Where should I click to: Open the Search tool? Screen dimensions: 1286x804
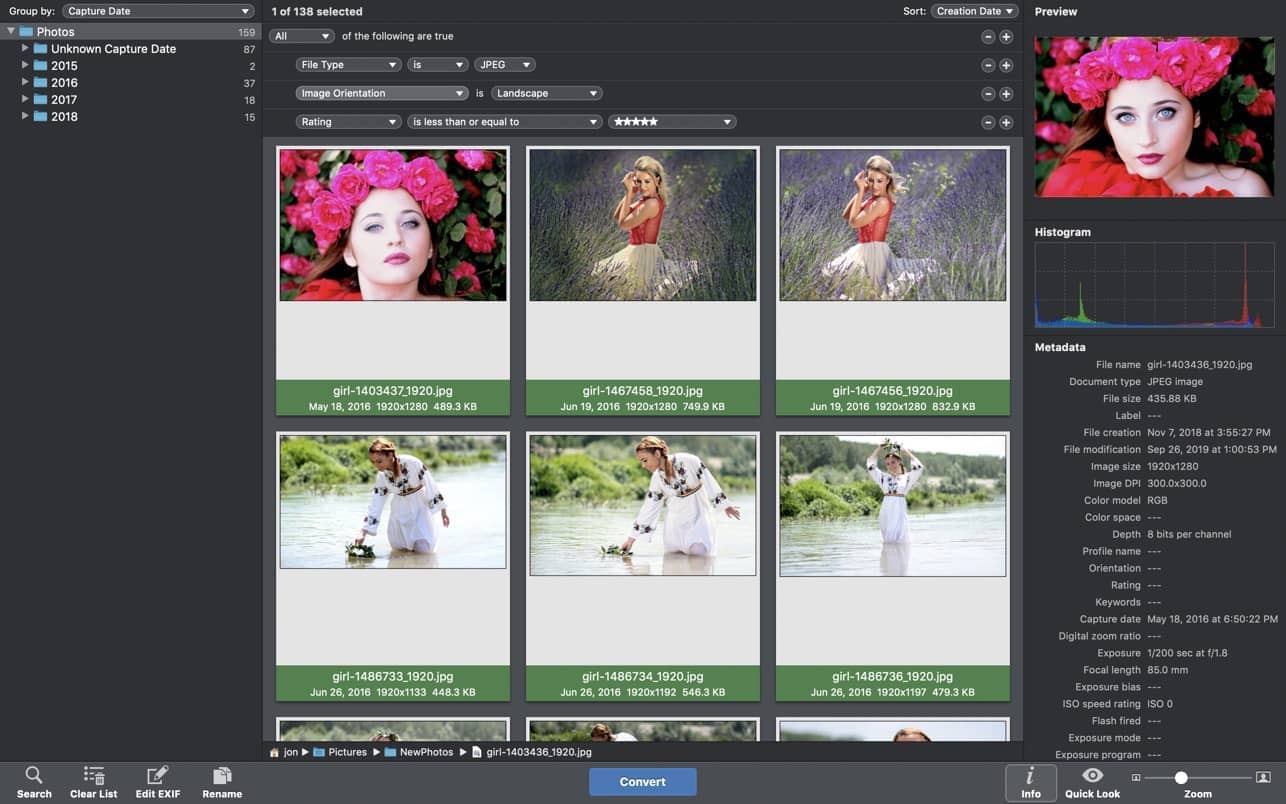(x=34, y=781)
